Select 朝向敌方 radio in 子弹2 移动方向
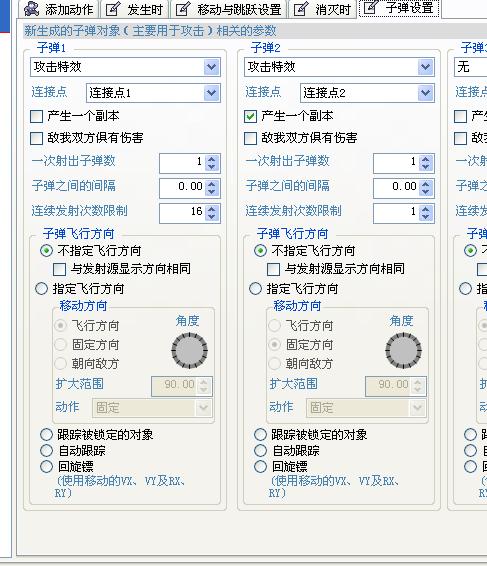Viewport: 487px width, 566px height. [274, 363]
